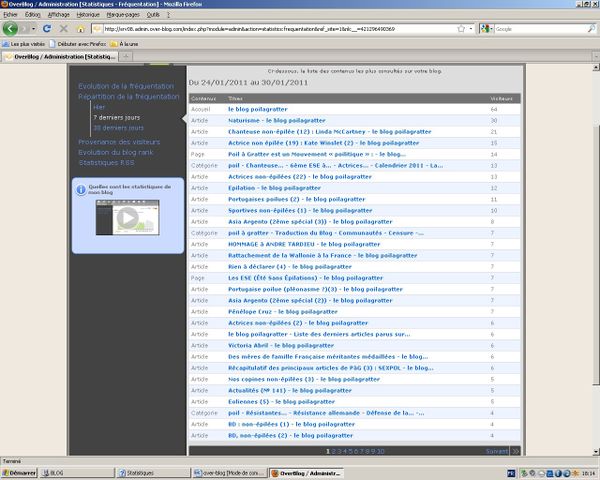Click the scrollbar down arrow
The height and width of the screenshot is (480, 600).
[x=596, y=452]
